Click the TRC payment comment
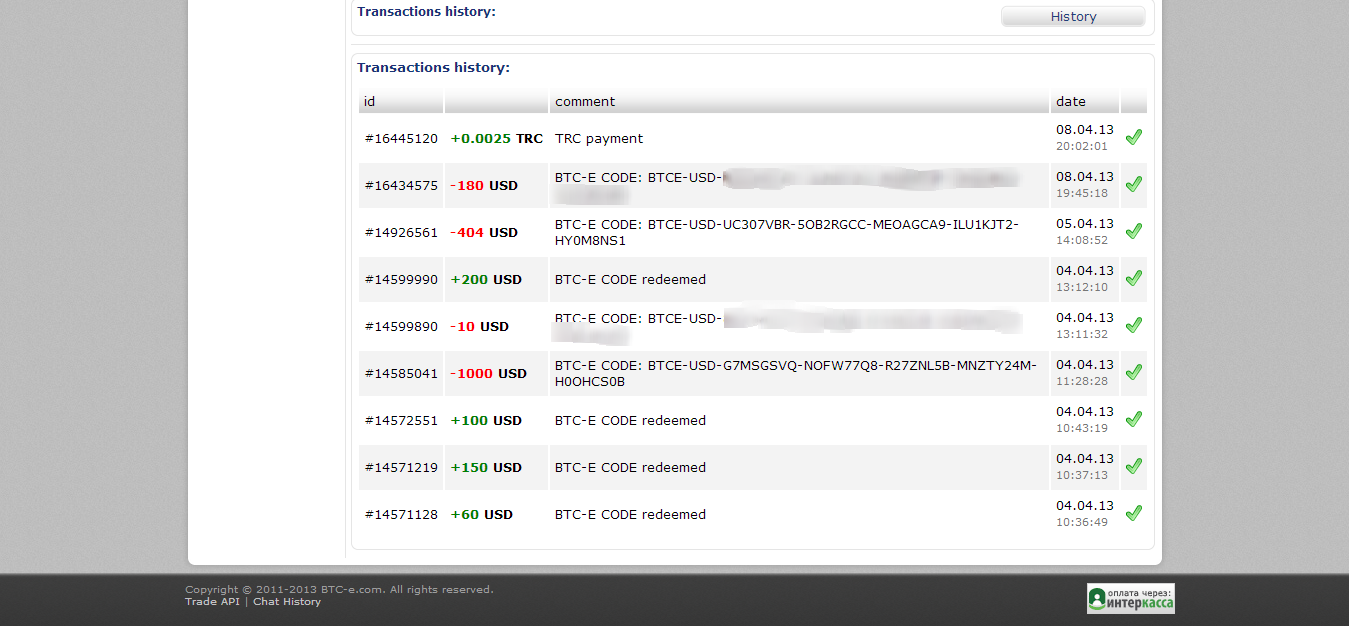This screenshot has width=1349, height=626. 599,139
